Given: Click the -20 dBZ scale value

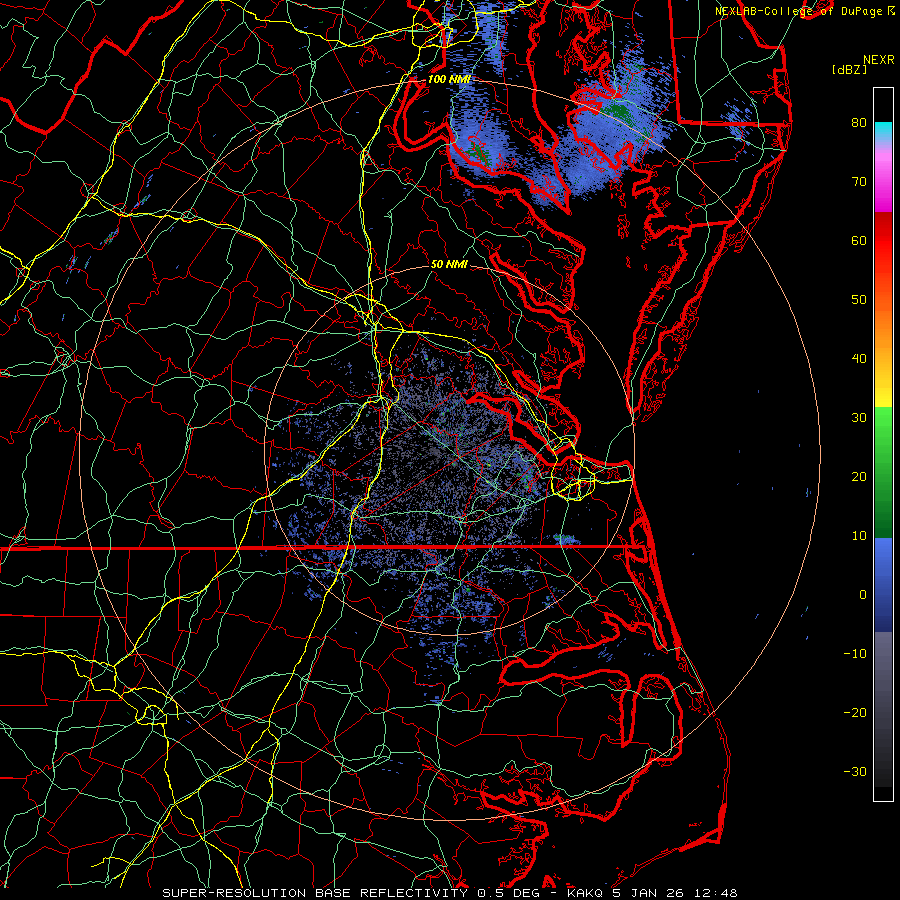Looking at the screenshot, I should point(855,713).
